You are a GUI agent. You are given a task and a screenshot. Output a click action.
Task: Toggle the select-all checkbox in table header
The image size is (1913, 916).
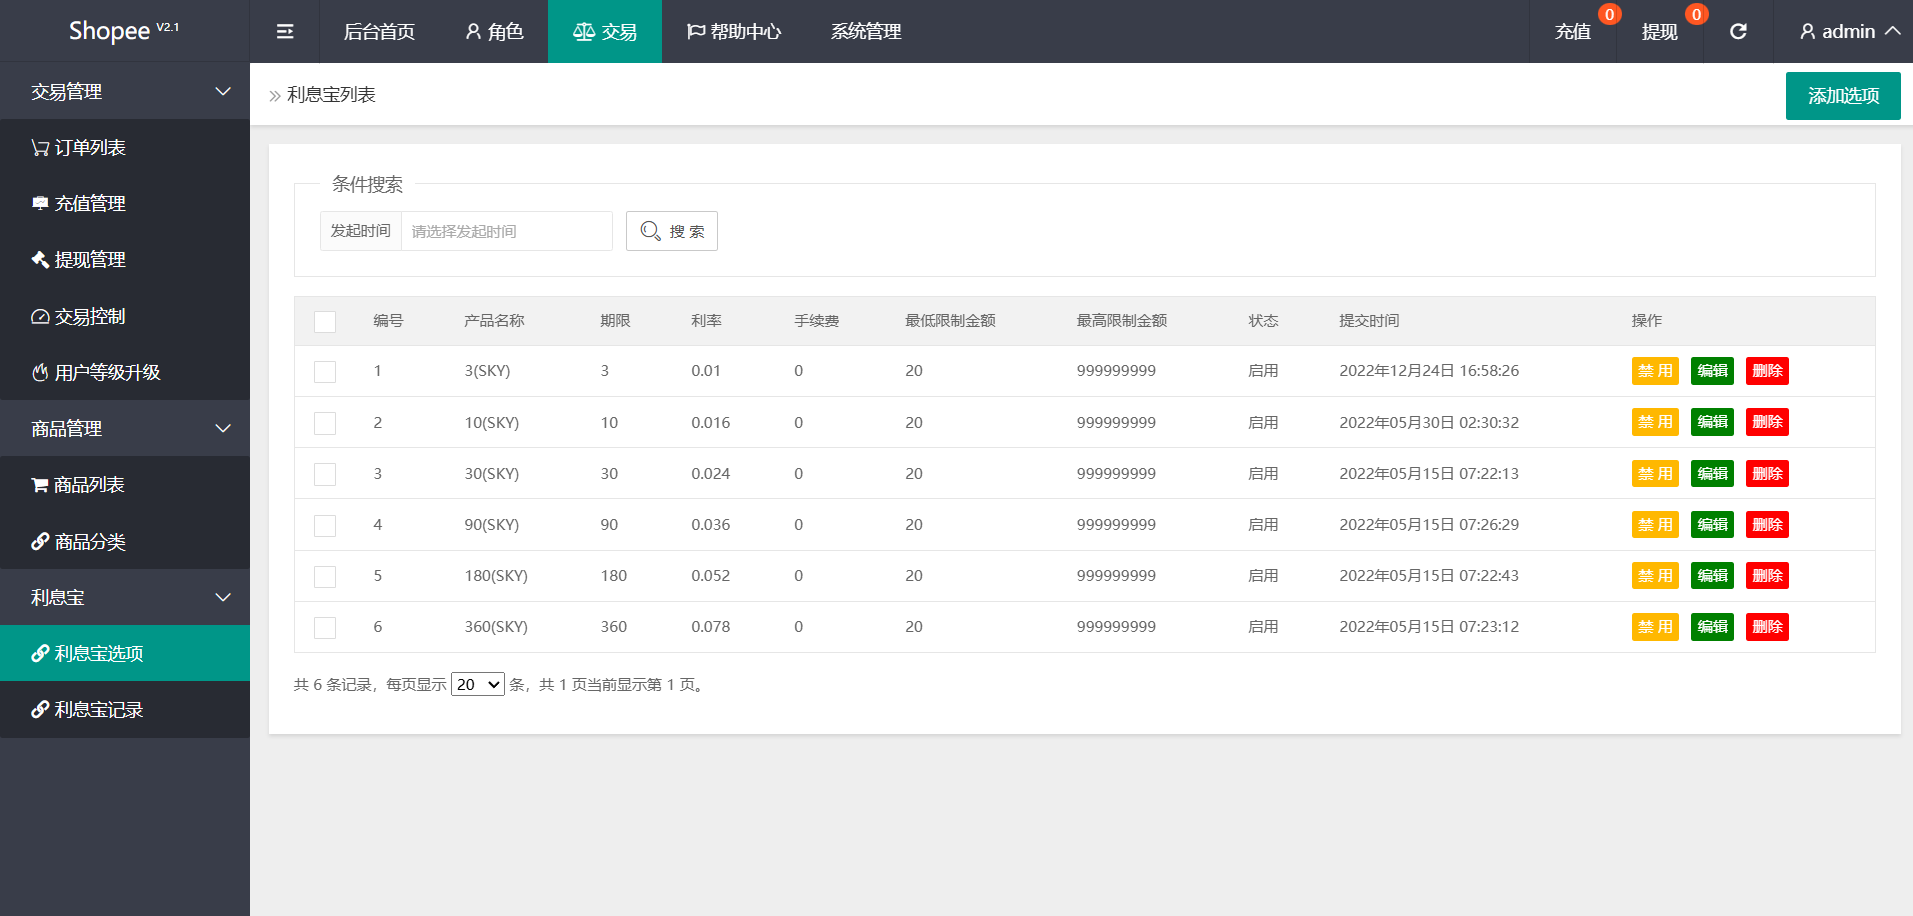325,322
